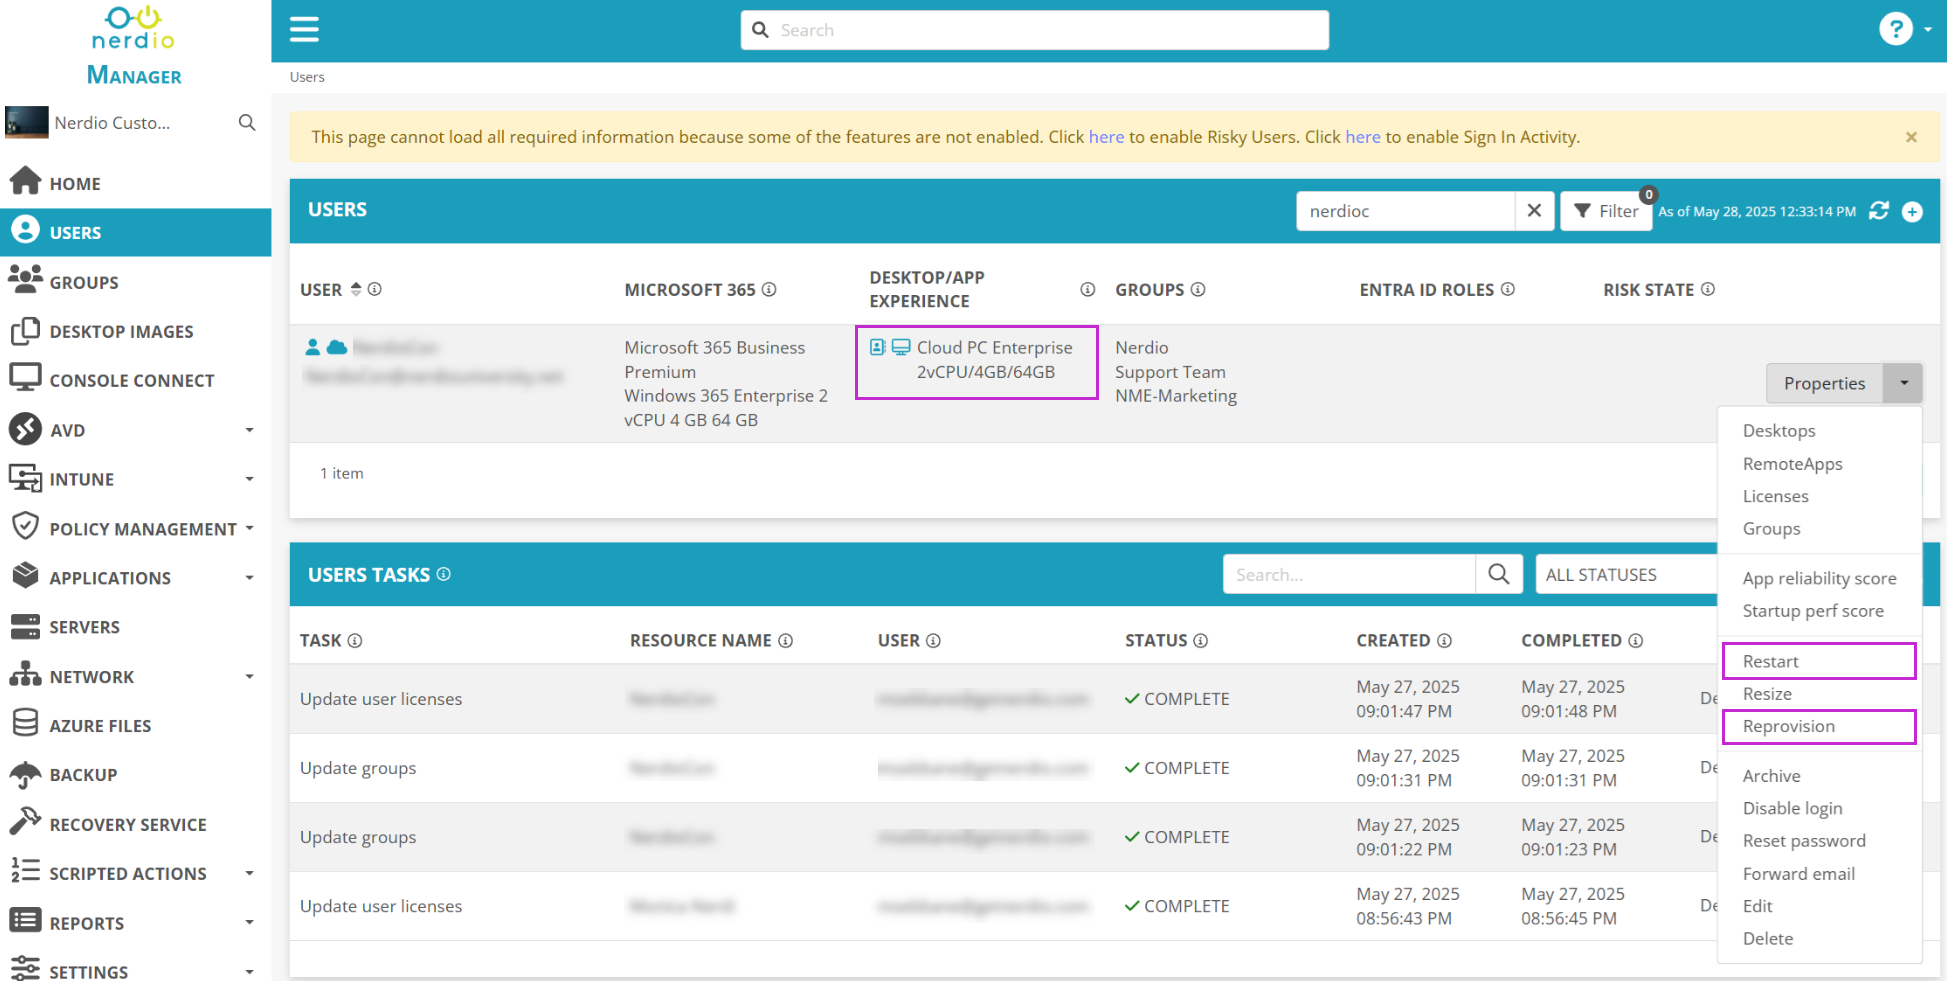Click the Cloud PC desktop icon
The image size is (1947, 987).
pos(901,347)
